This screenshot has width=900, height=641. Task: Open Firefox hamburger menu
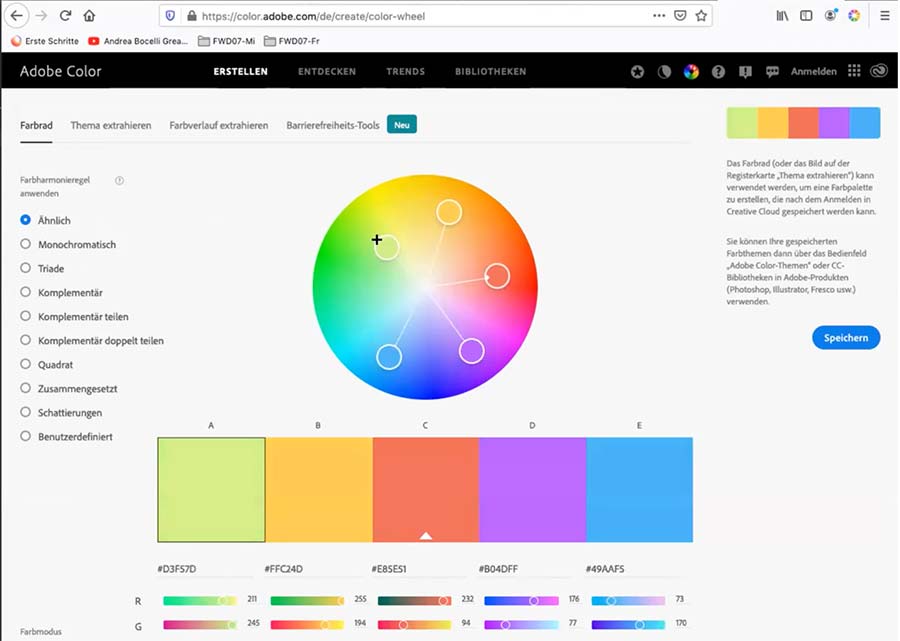pyautogui.click(x=884, y=16)
